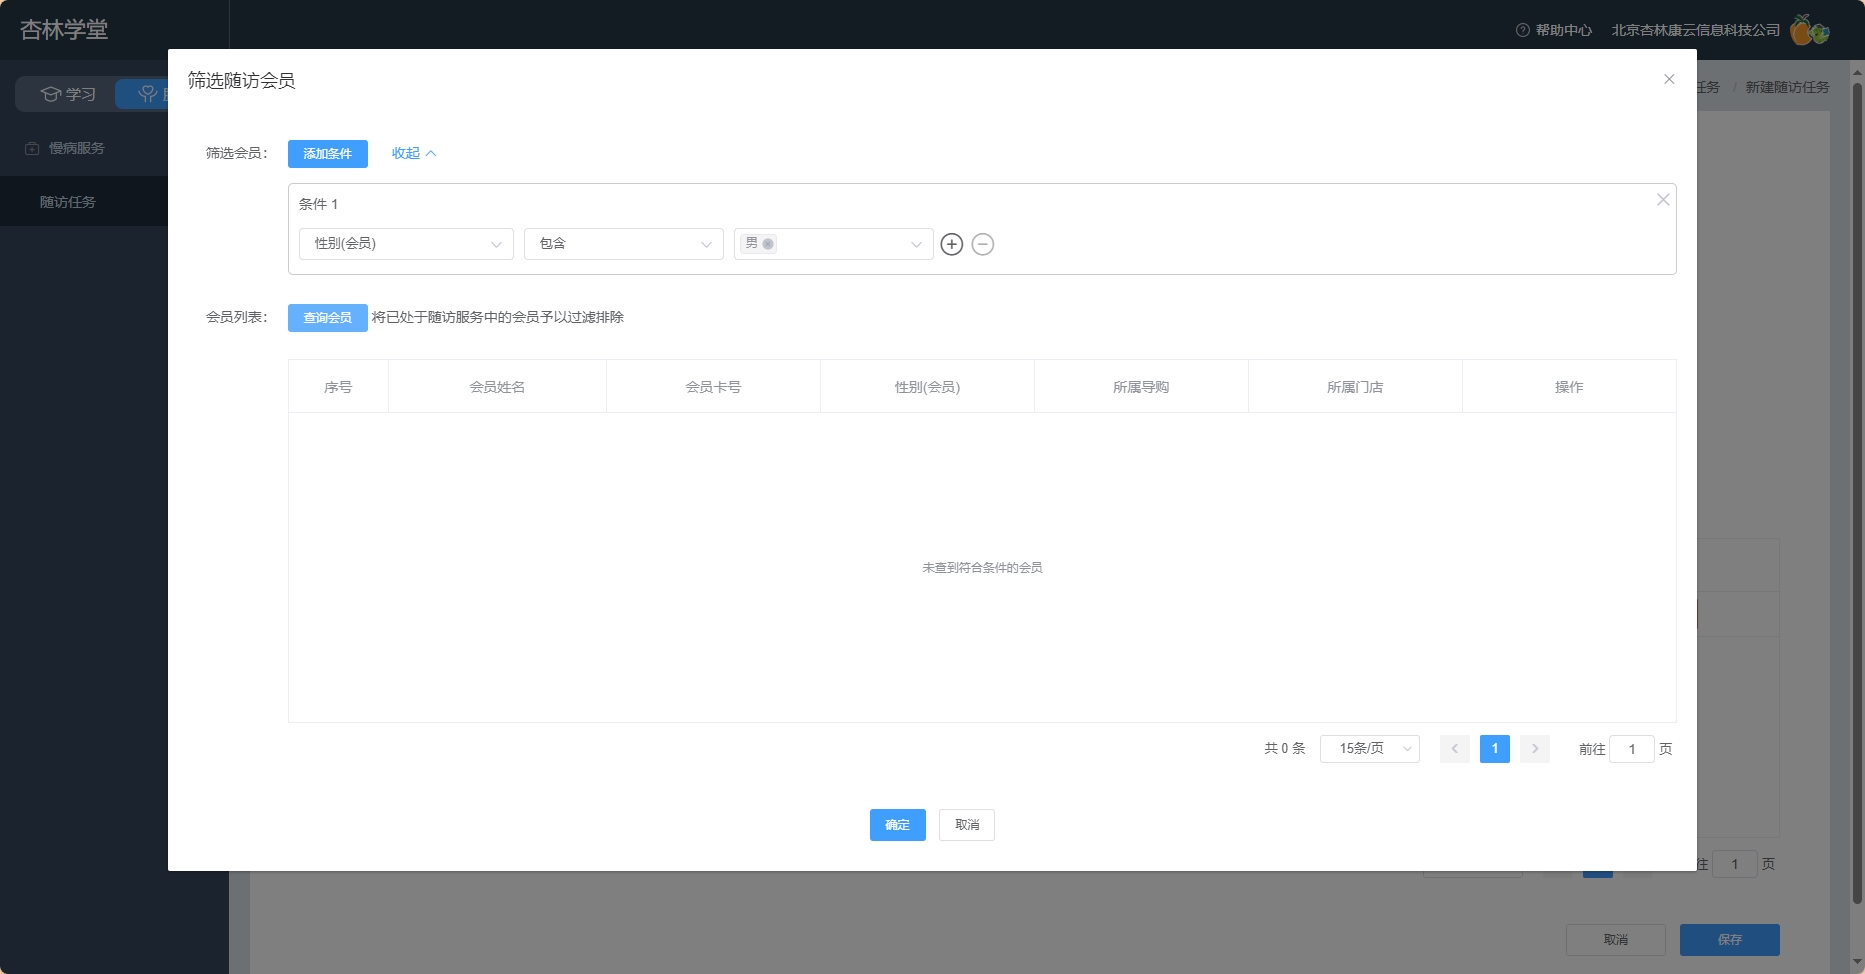Go to the previous page arrow in the dialog
The image size is (1865, 974).
[x=1455, y=749]
